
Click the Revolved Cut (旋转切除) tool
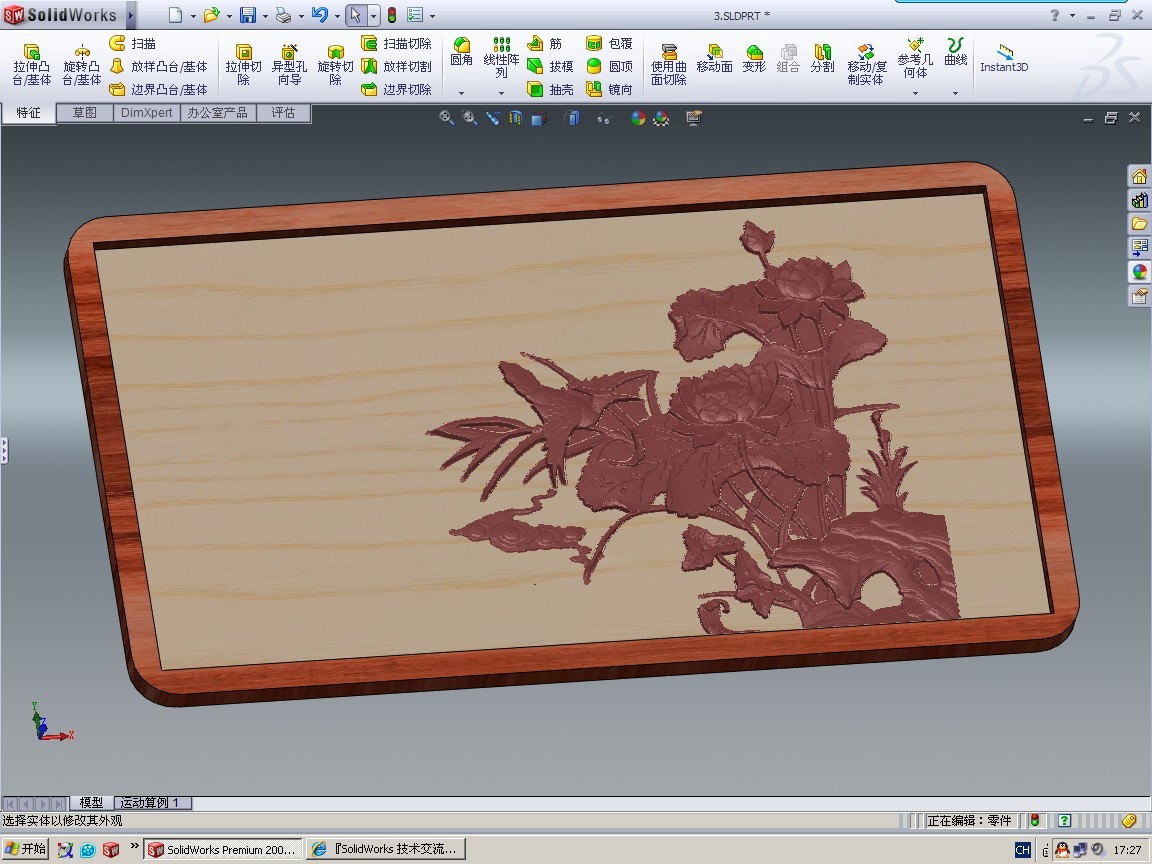point(336,65)
